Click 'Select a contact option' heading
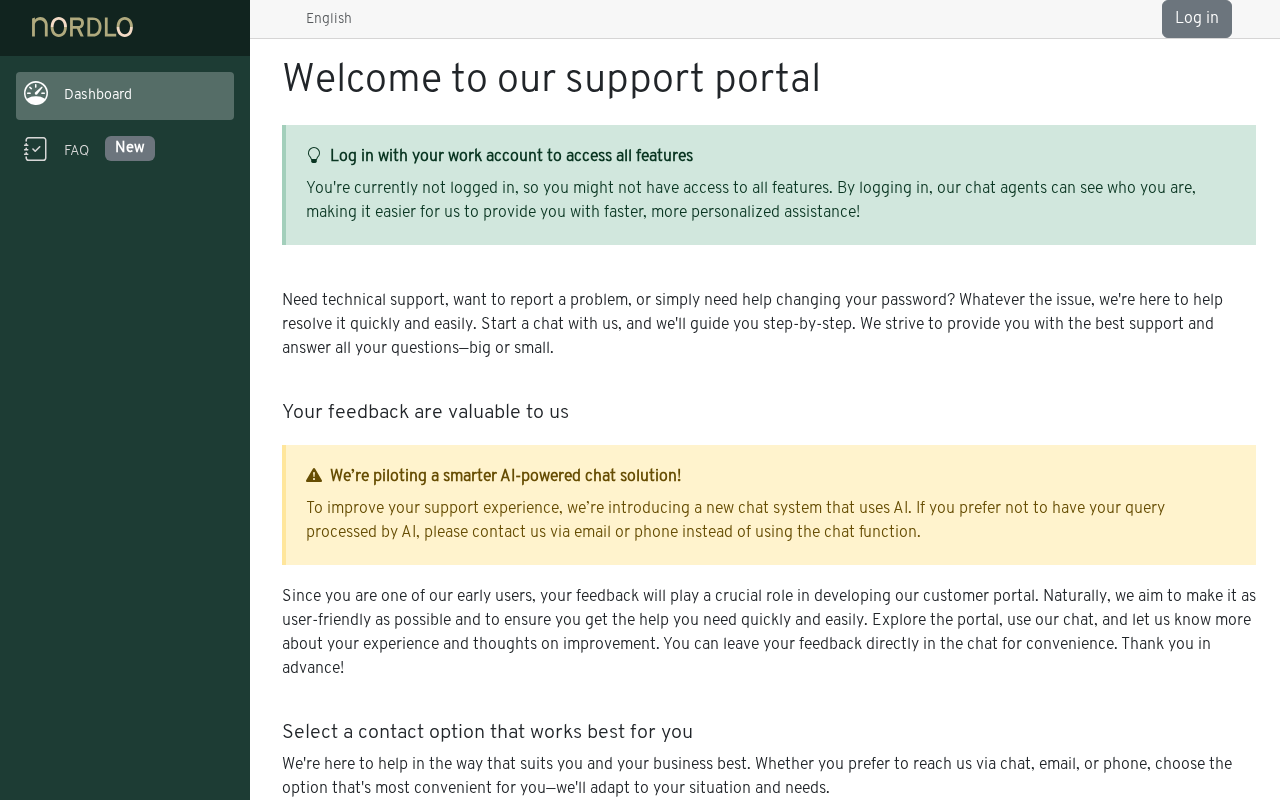 [x=487, y=732]
